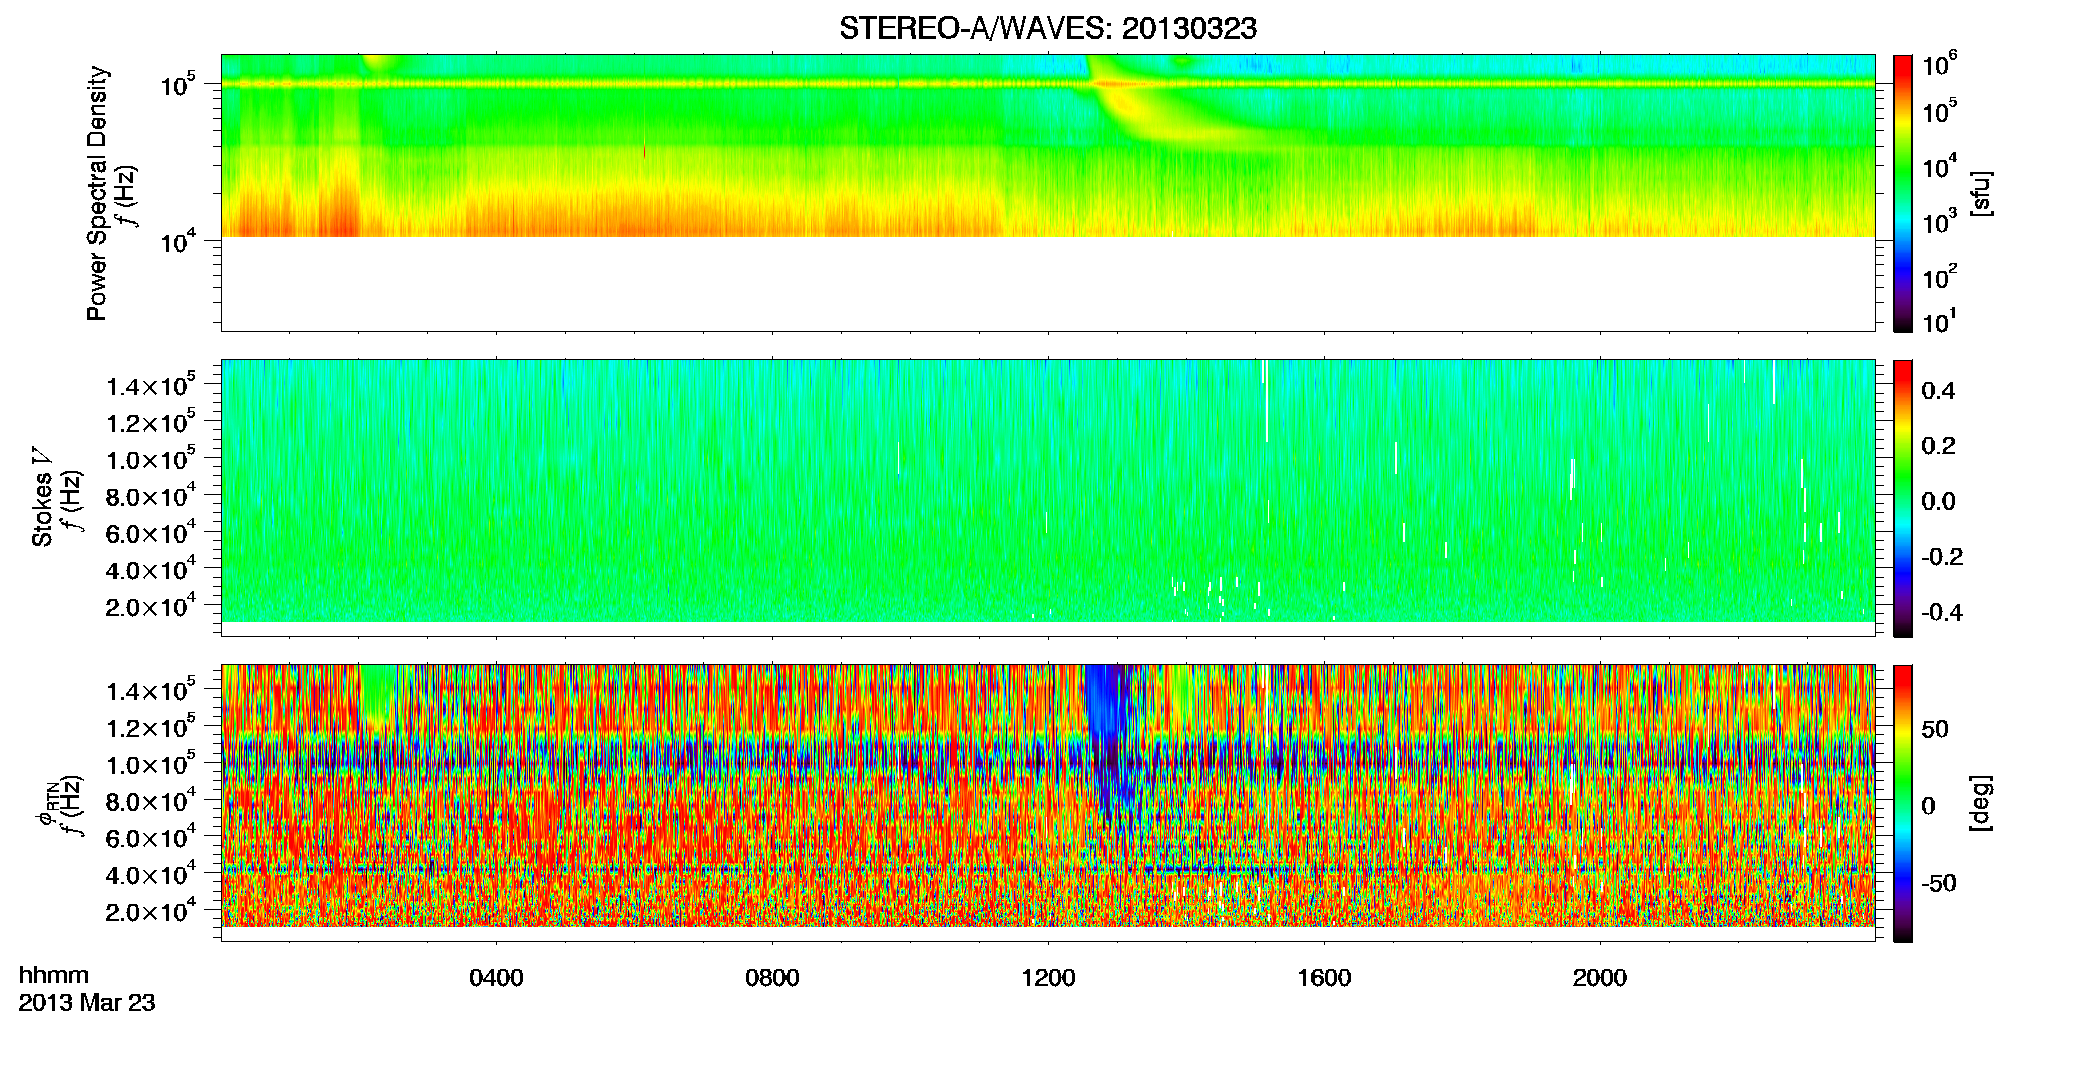The height and width of the screenshot is (1080, 2096).
Task: Click the 2013 Mar 23 date label
Action: point(87,1003)
